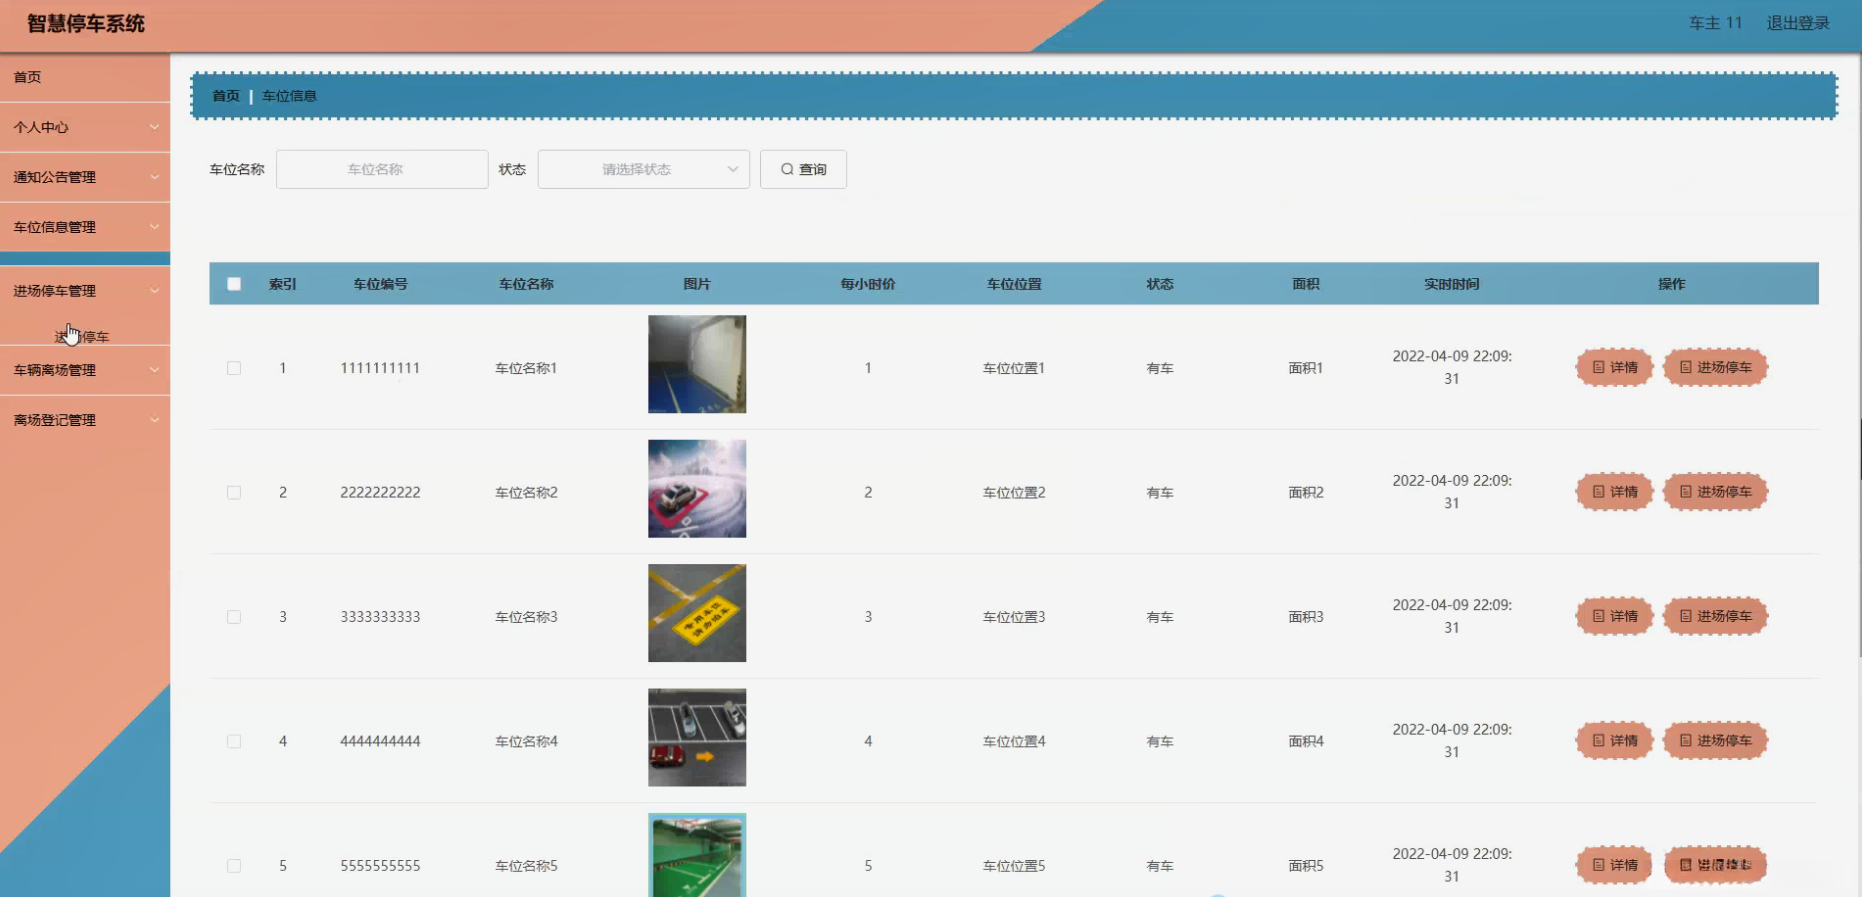Expand the 车辆离场管理 sidebar menu
Viewport: 1862px width, 897px height.
pyautogui.click(x=85, y=370)
